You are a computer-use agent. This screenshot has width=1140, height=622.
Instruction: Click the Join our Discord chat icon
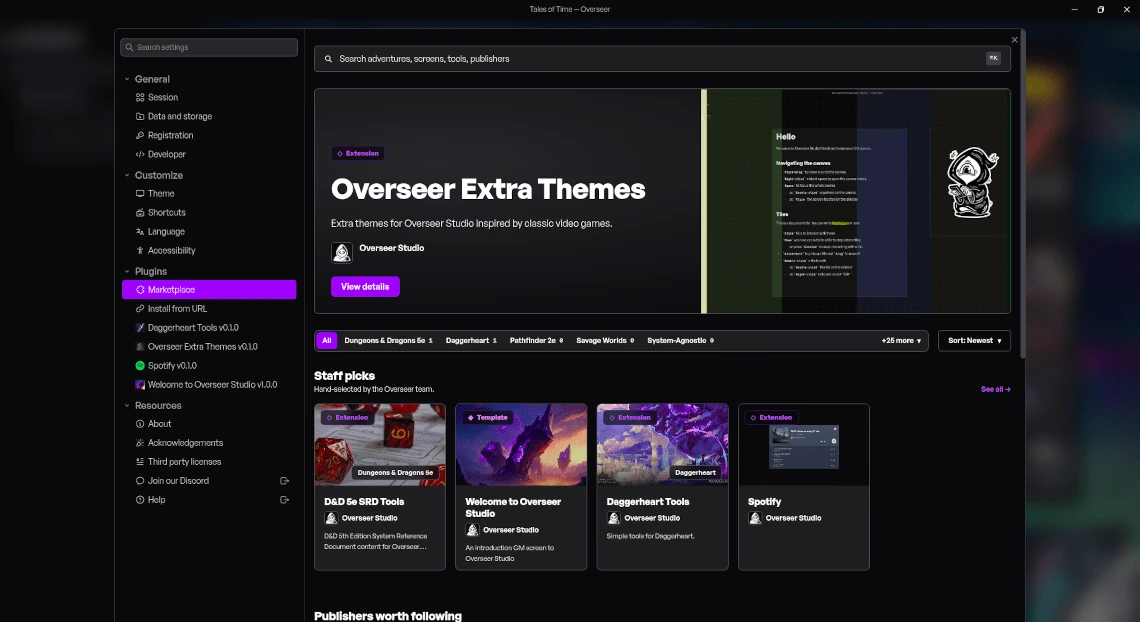[140, 480]
